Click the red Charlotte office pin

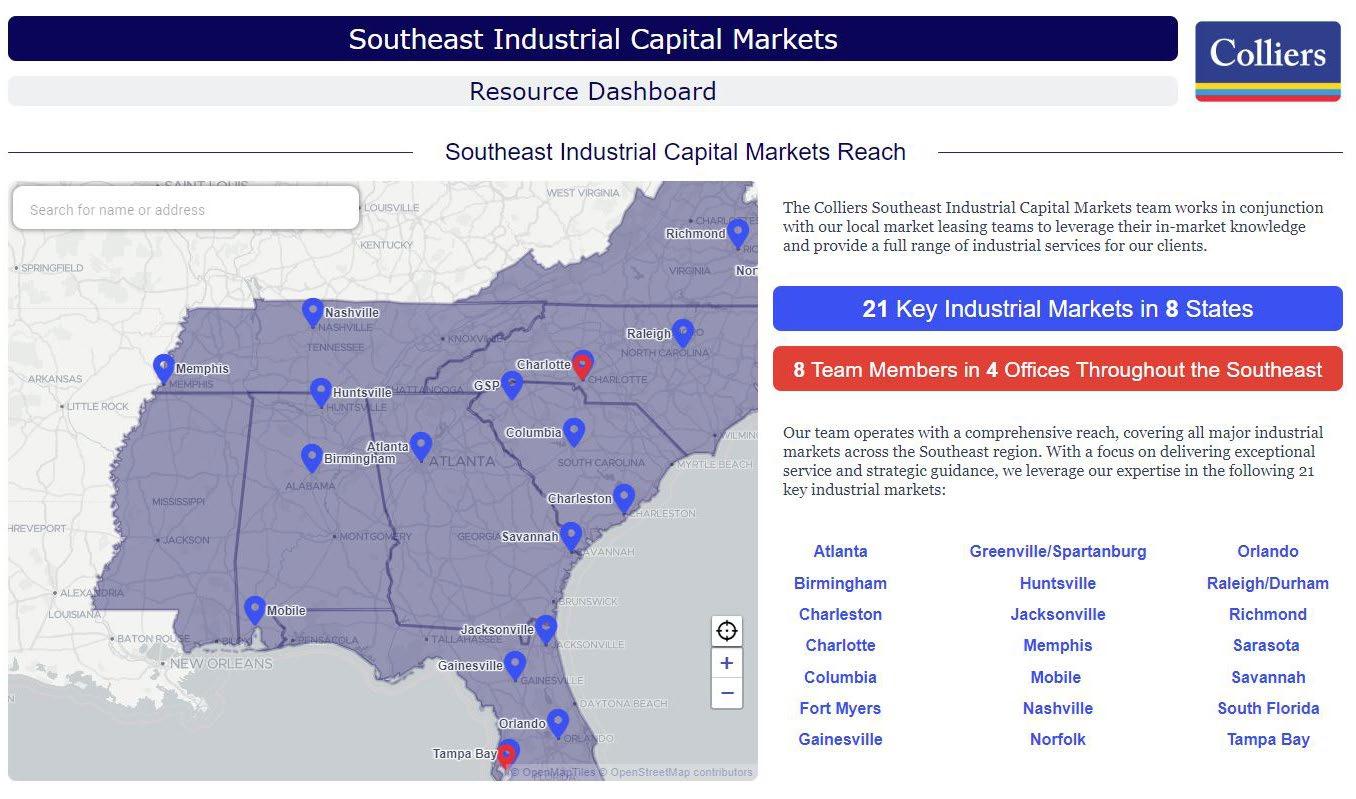pyautogui.click(x=582, y=365)
